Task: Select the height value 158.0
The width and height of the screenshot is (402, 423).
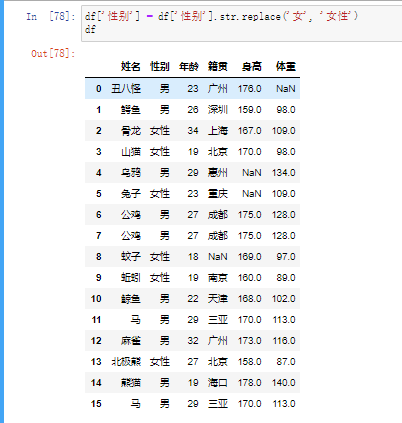Action: (250, 362)
